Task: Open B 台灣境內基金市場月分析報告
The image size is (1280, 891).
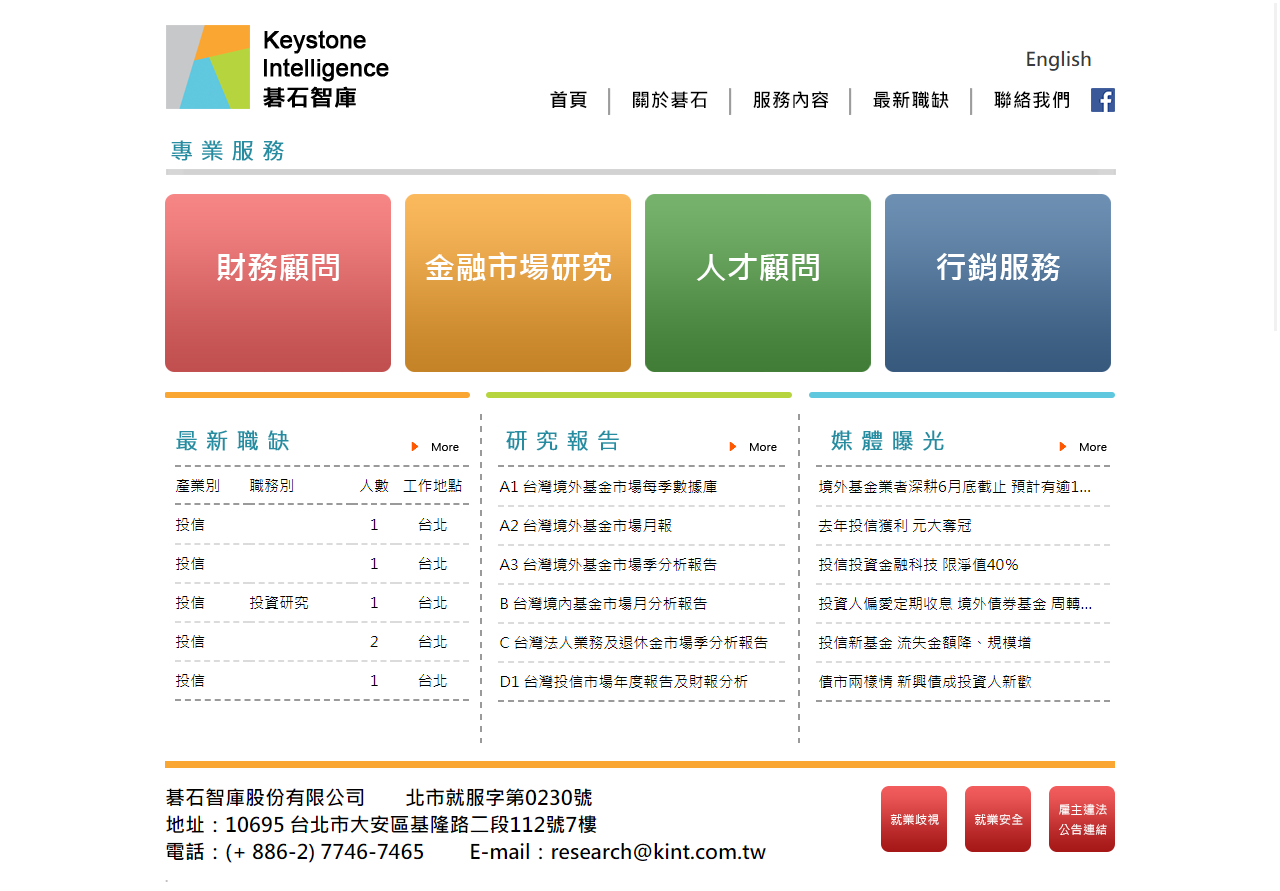Action: pos(603,604)
